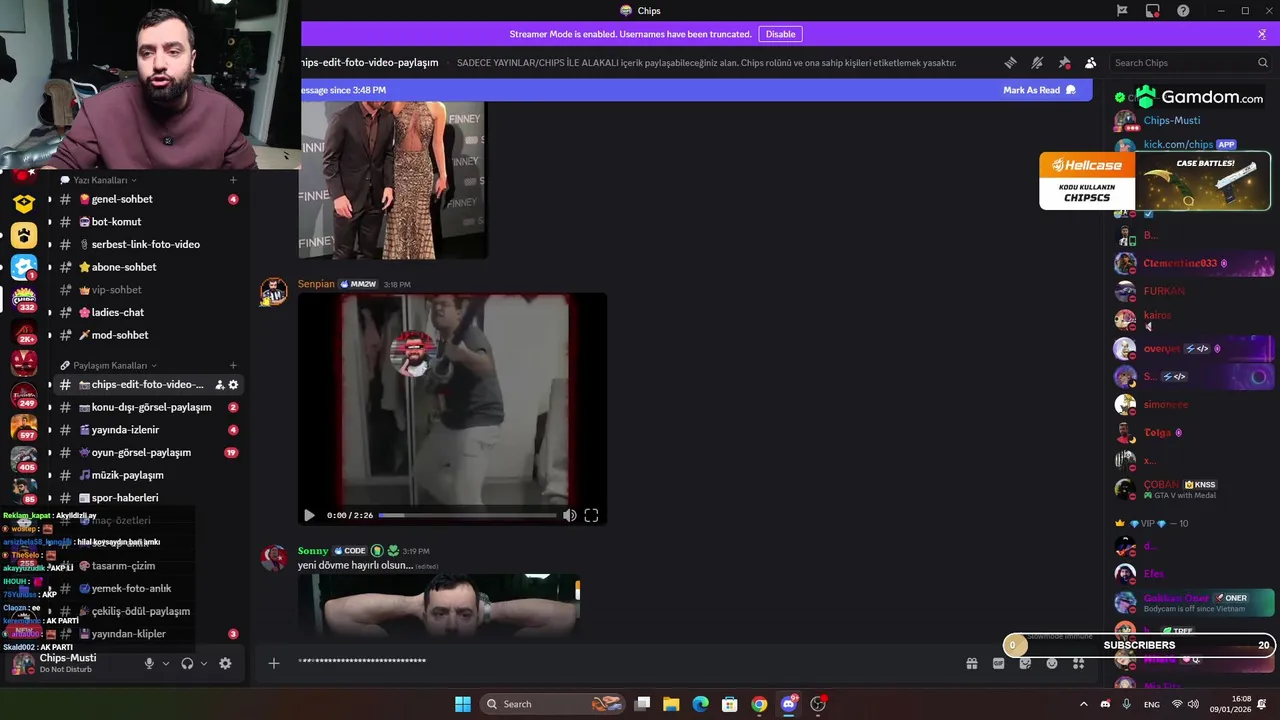Image resolution: width=1280 pixels, height=720 pixels.
Task: Click Mark As Read
Action: coord(1039,90)
